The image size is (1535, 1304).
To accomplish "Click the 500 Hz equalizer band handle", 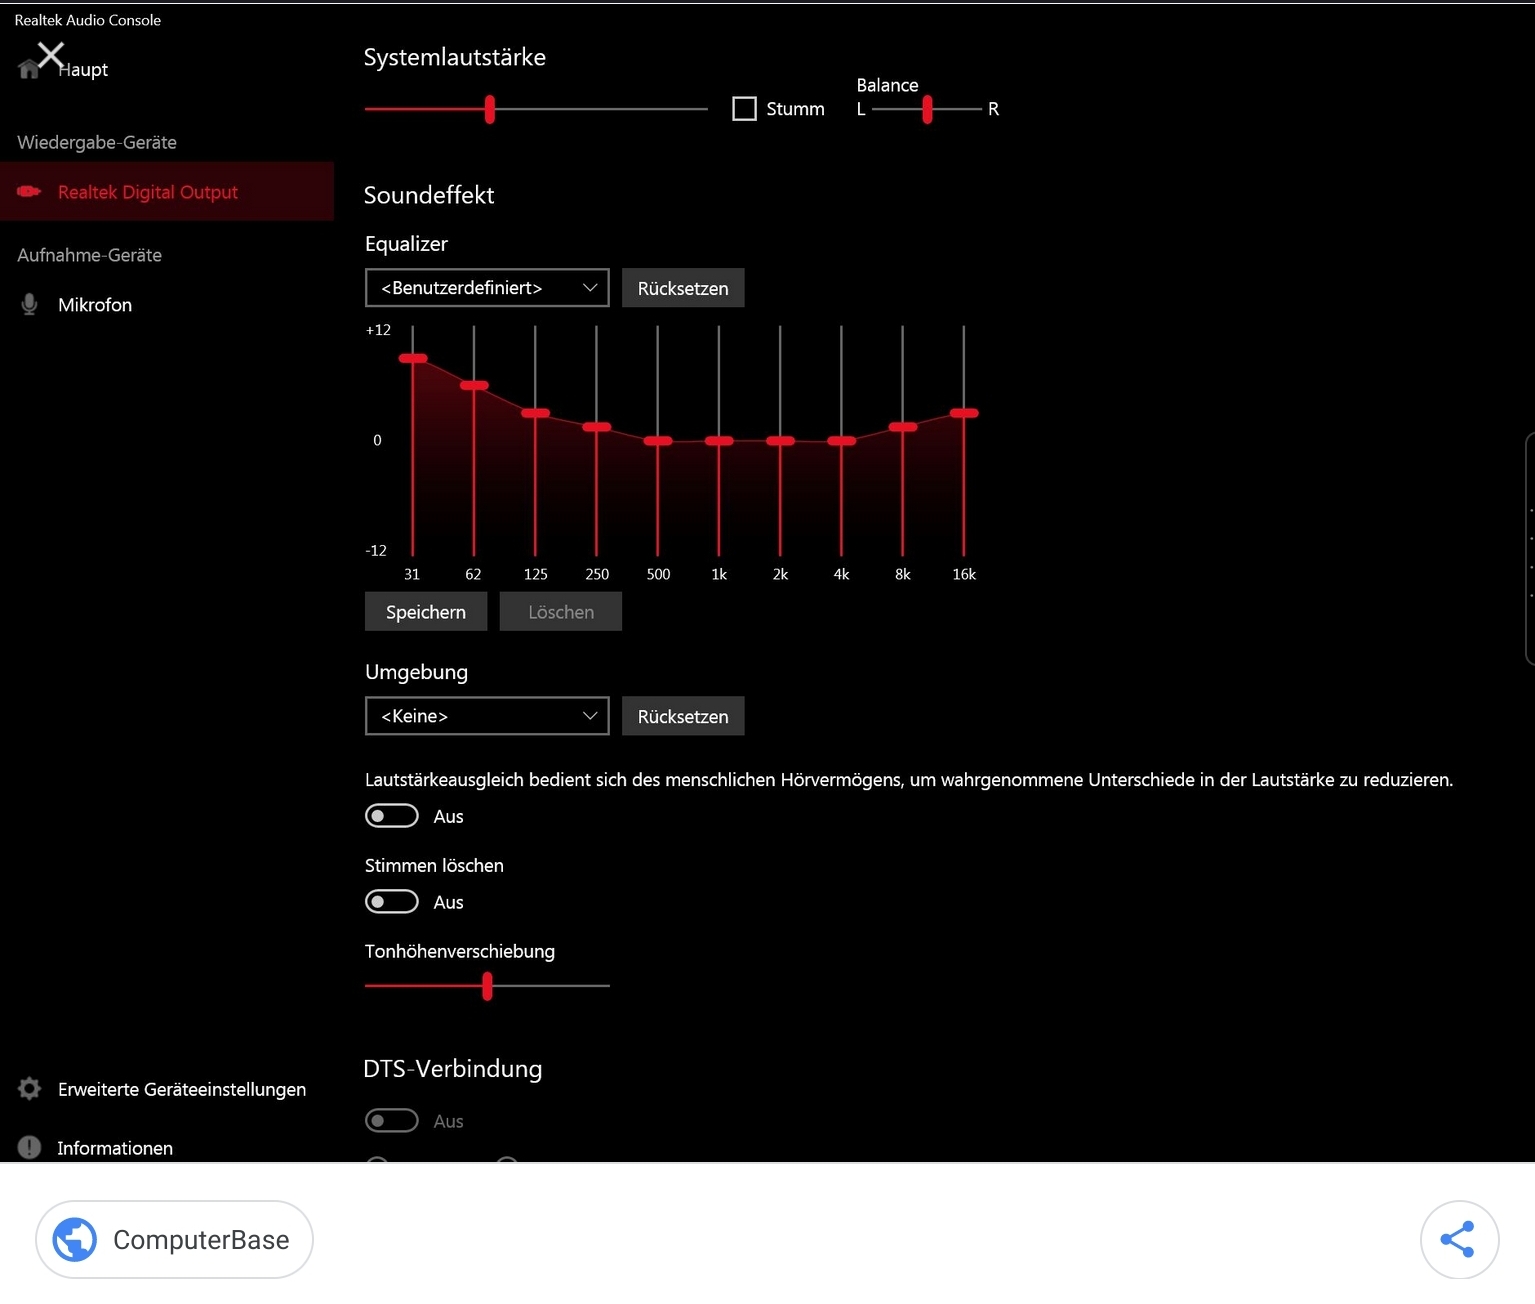I will (658, 441).
